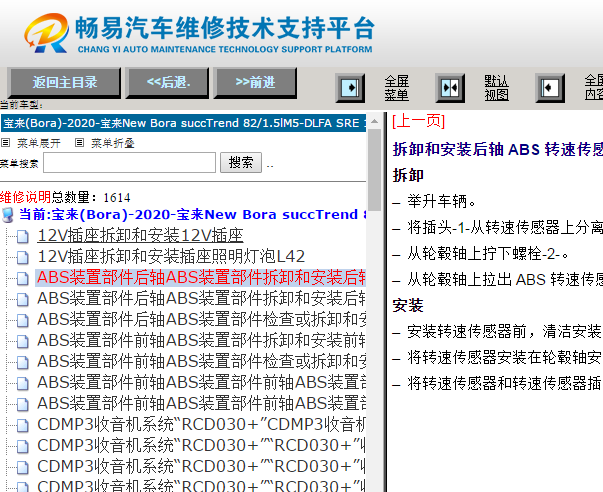The height and width of the screenshot is (492, 603).
Task: Click the full-screen menu arrow icon
Action: click(x=350, y=88)
